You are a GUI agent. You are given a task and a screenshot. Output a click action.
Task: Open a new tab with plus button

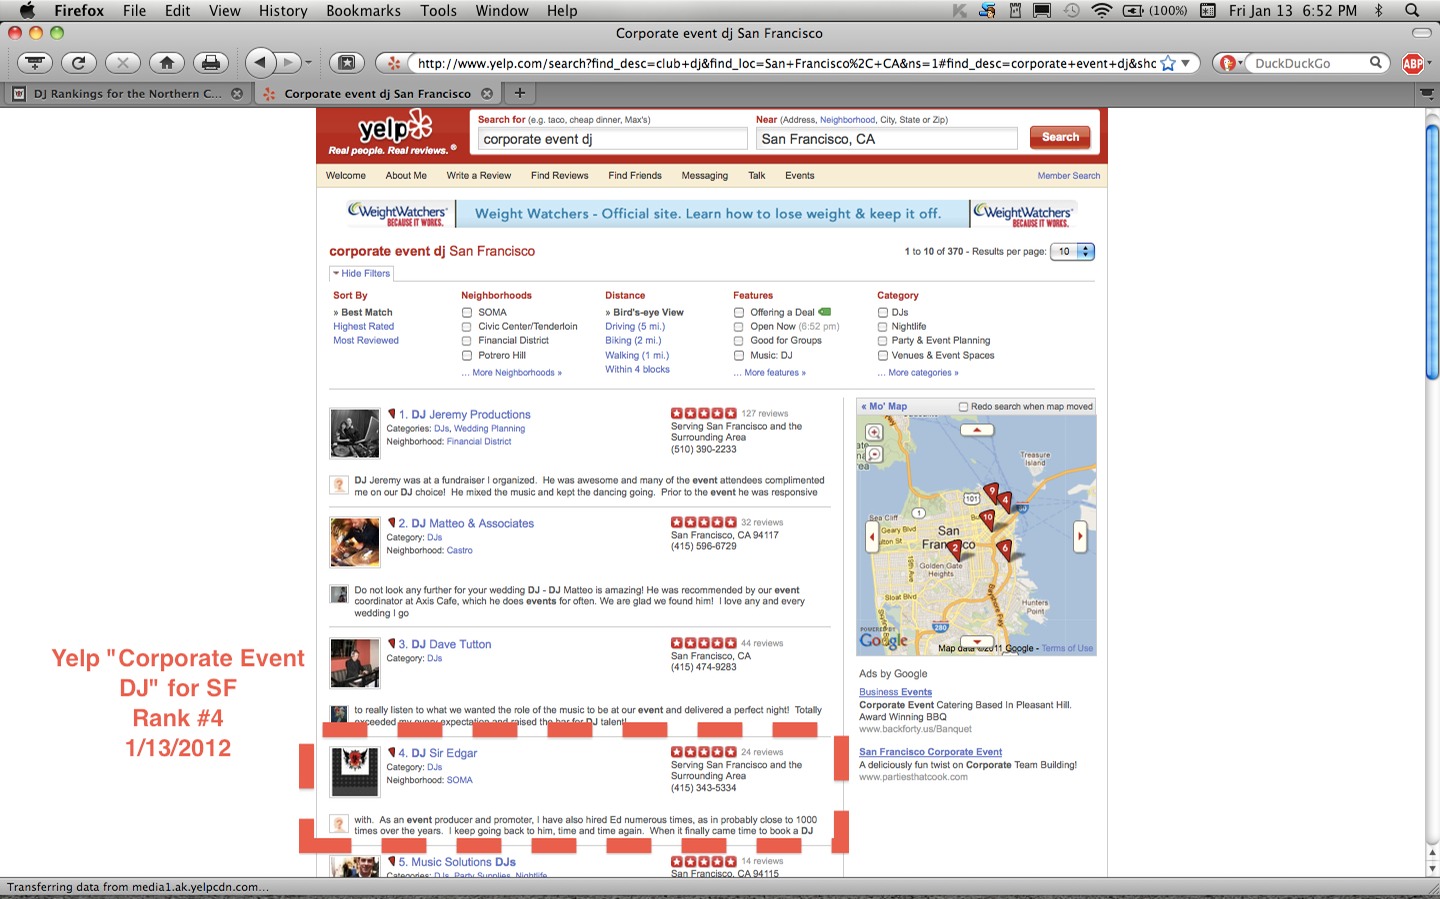pyautogui.click(x=519, y=93)
